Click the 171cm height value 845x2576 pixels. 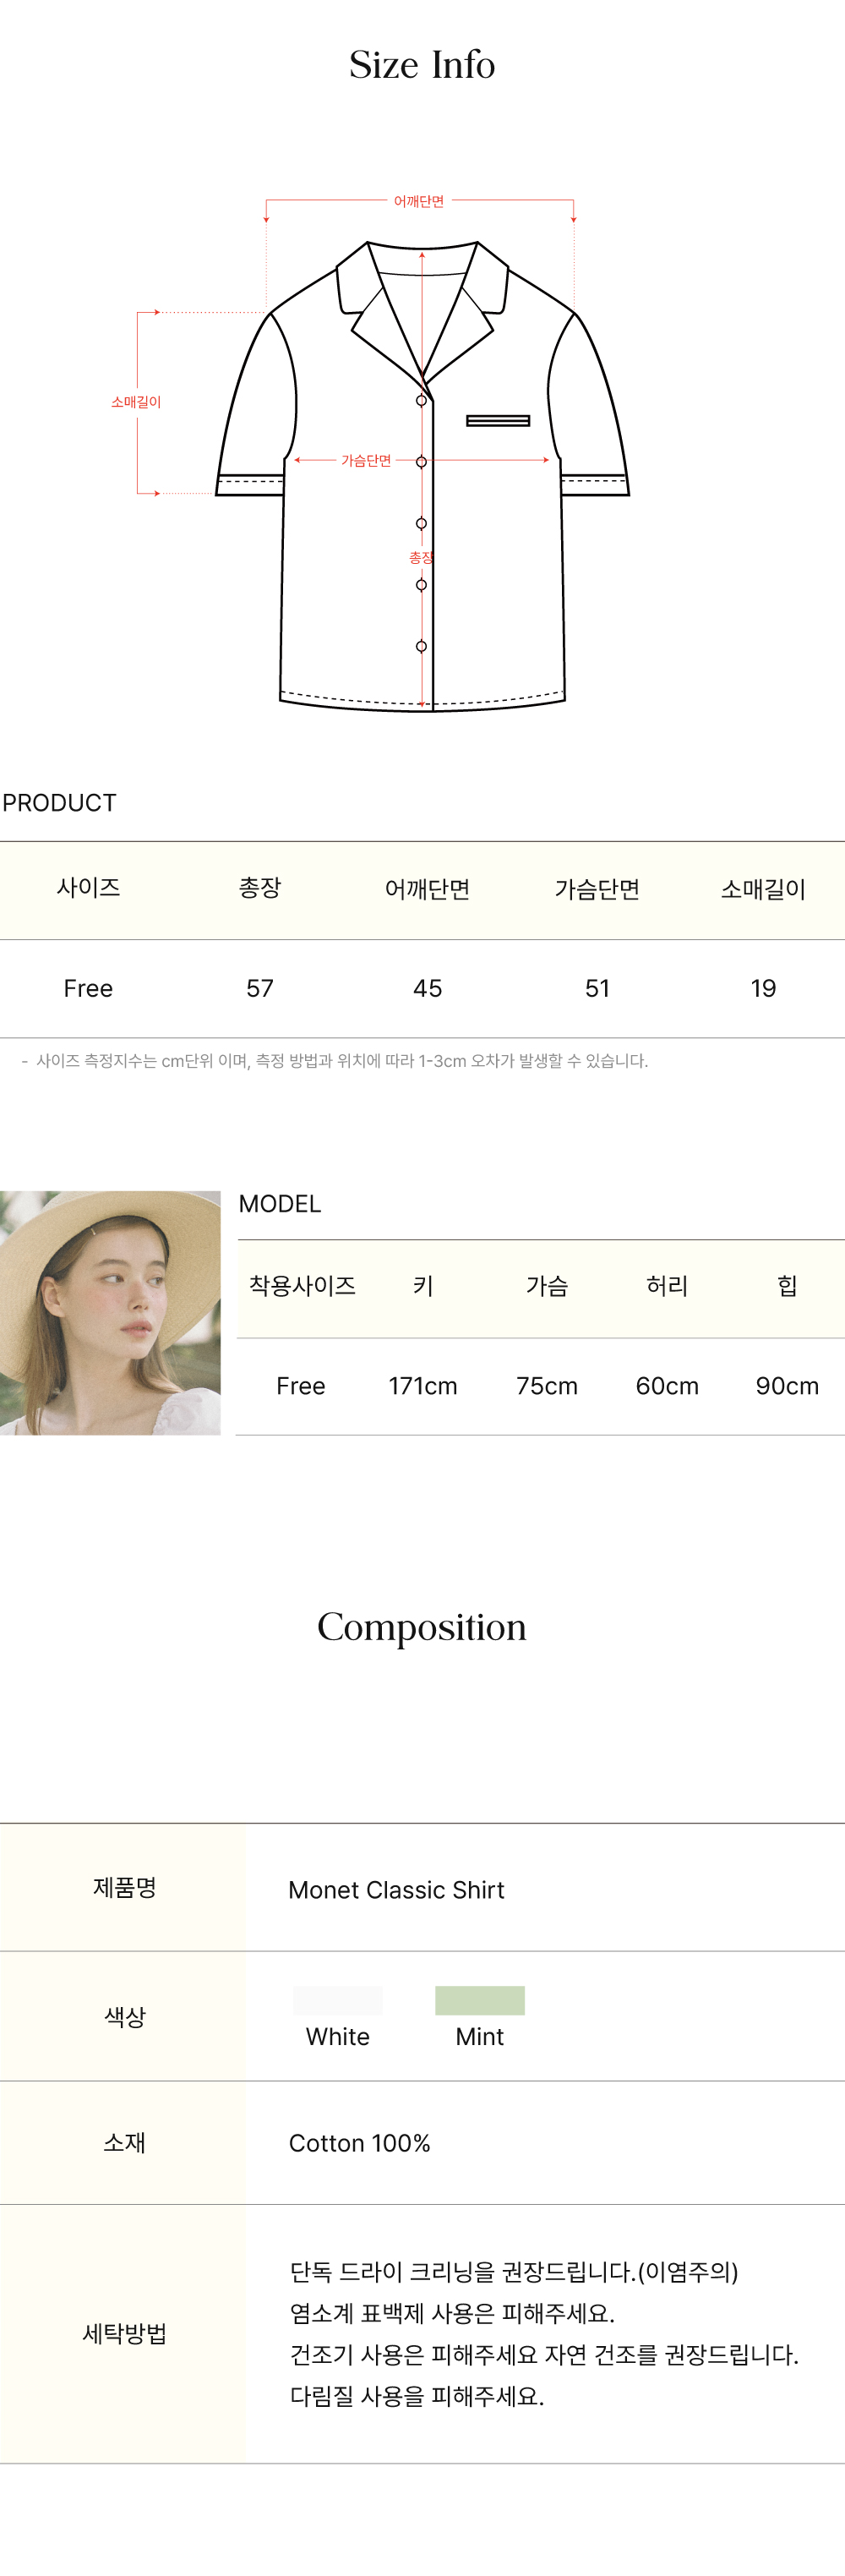[x=423, y=1386]
